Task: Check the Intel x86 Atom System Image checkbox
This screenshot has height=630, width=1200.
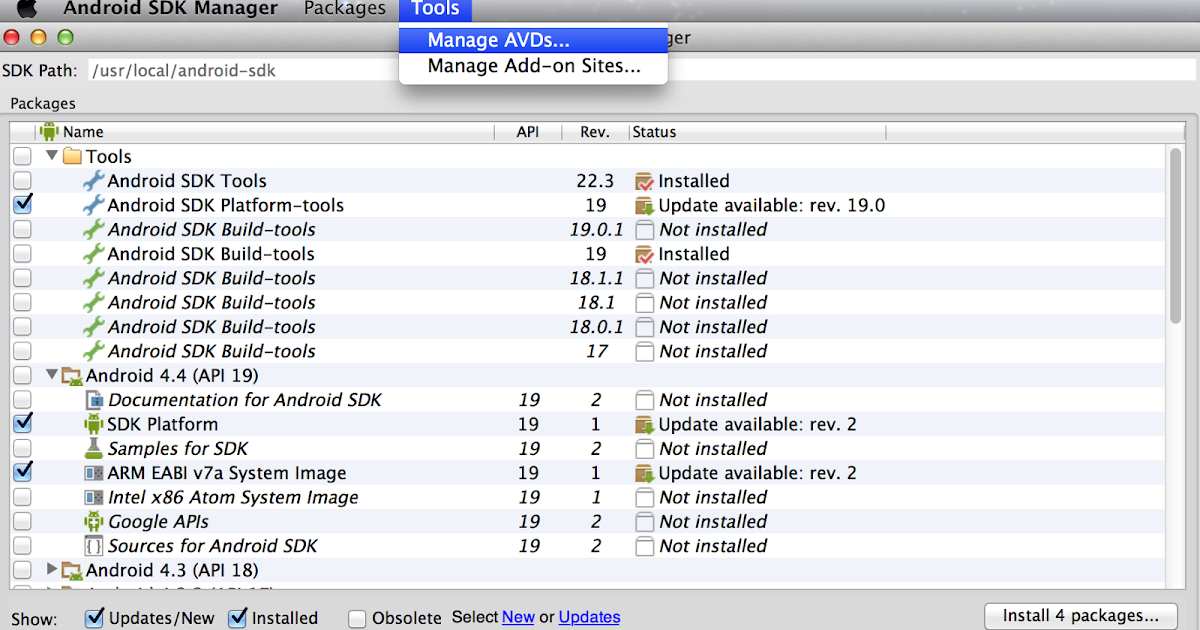Action: (22, 497)
